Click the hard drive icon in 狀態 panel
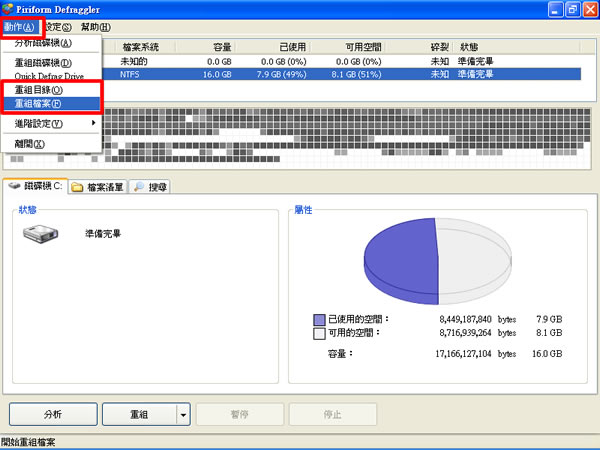The height and width of the screenshot is (450, 600). pos(41,234)
